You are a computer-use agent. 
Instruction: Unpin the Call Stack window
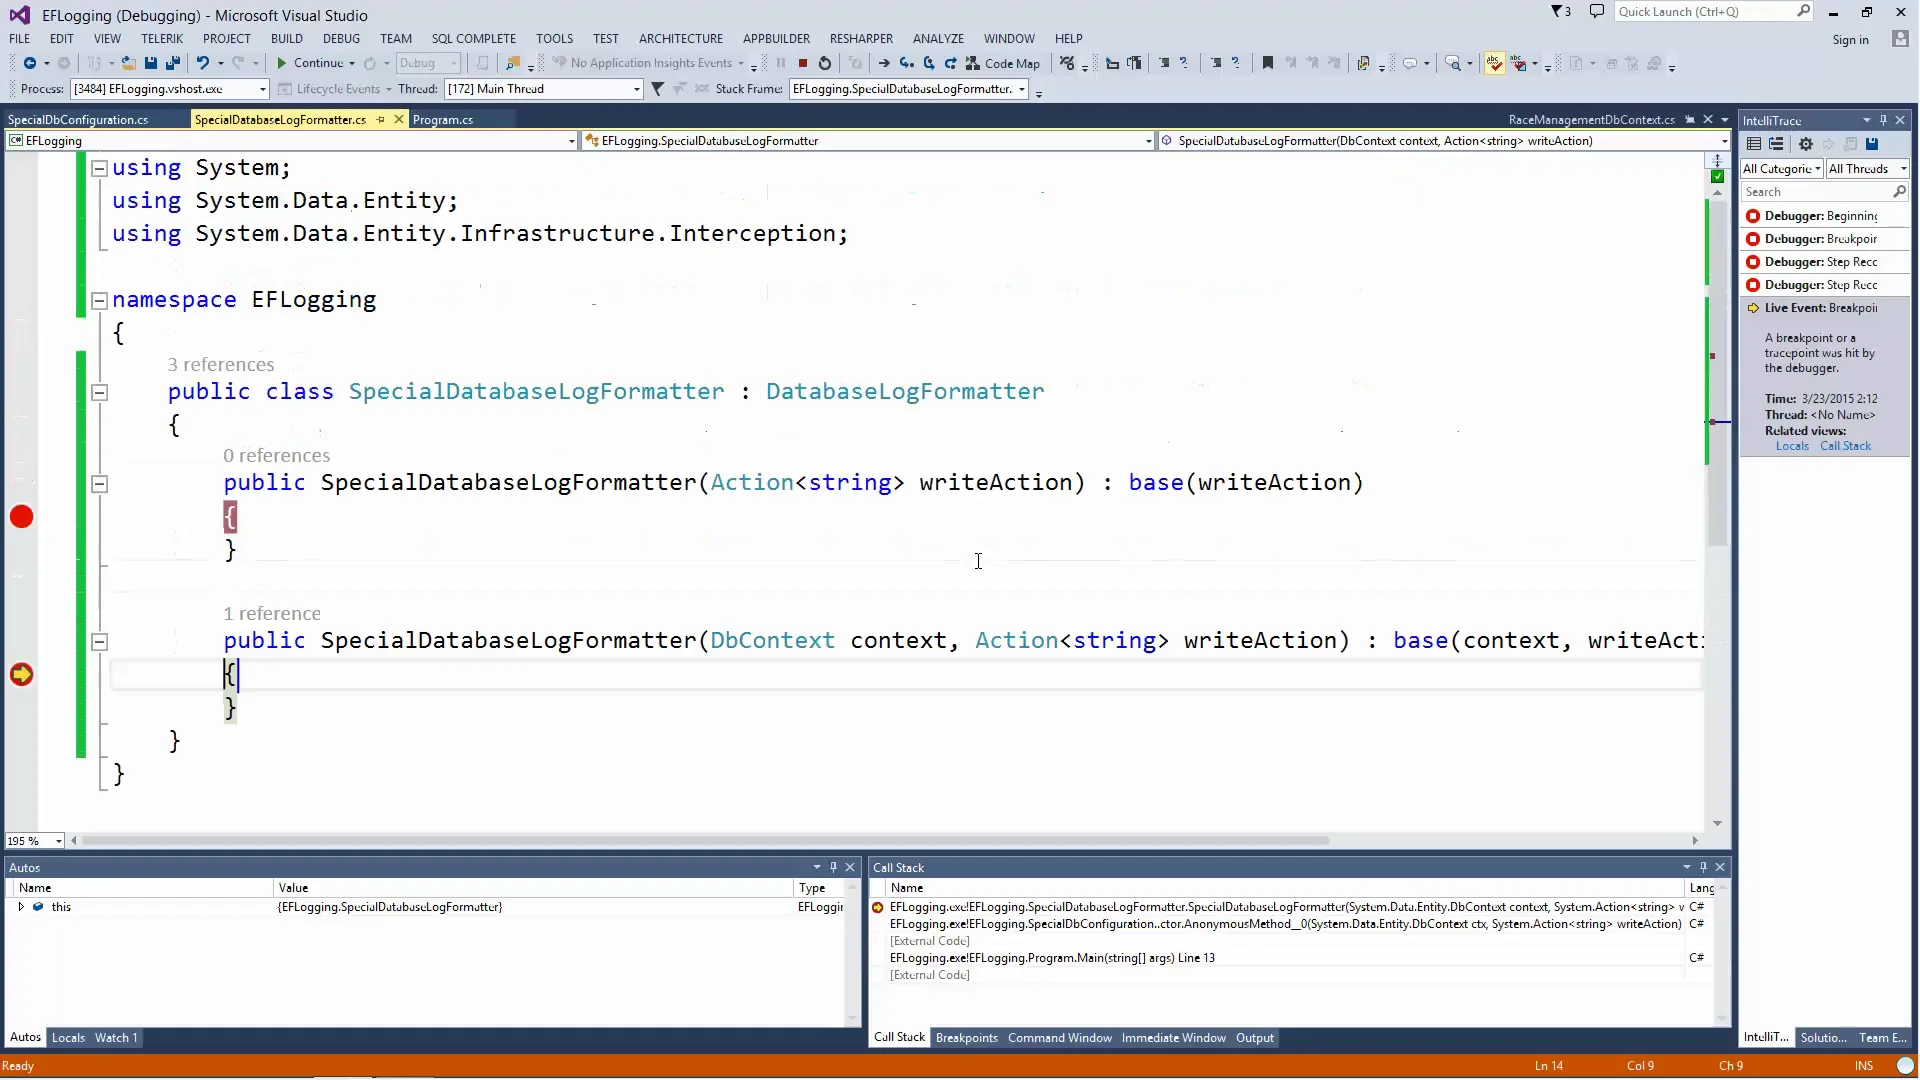(1702, 866)
